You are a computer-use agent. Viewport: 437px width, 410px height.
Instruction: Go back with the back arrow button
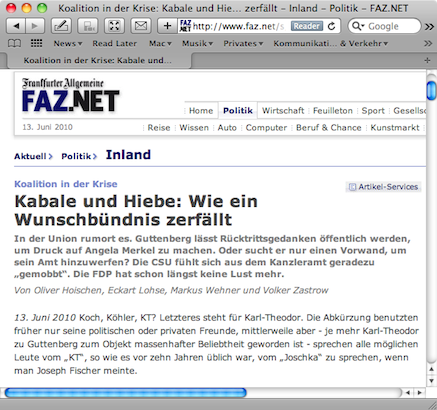[16, 26]
